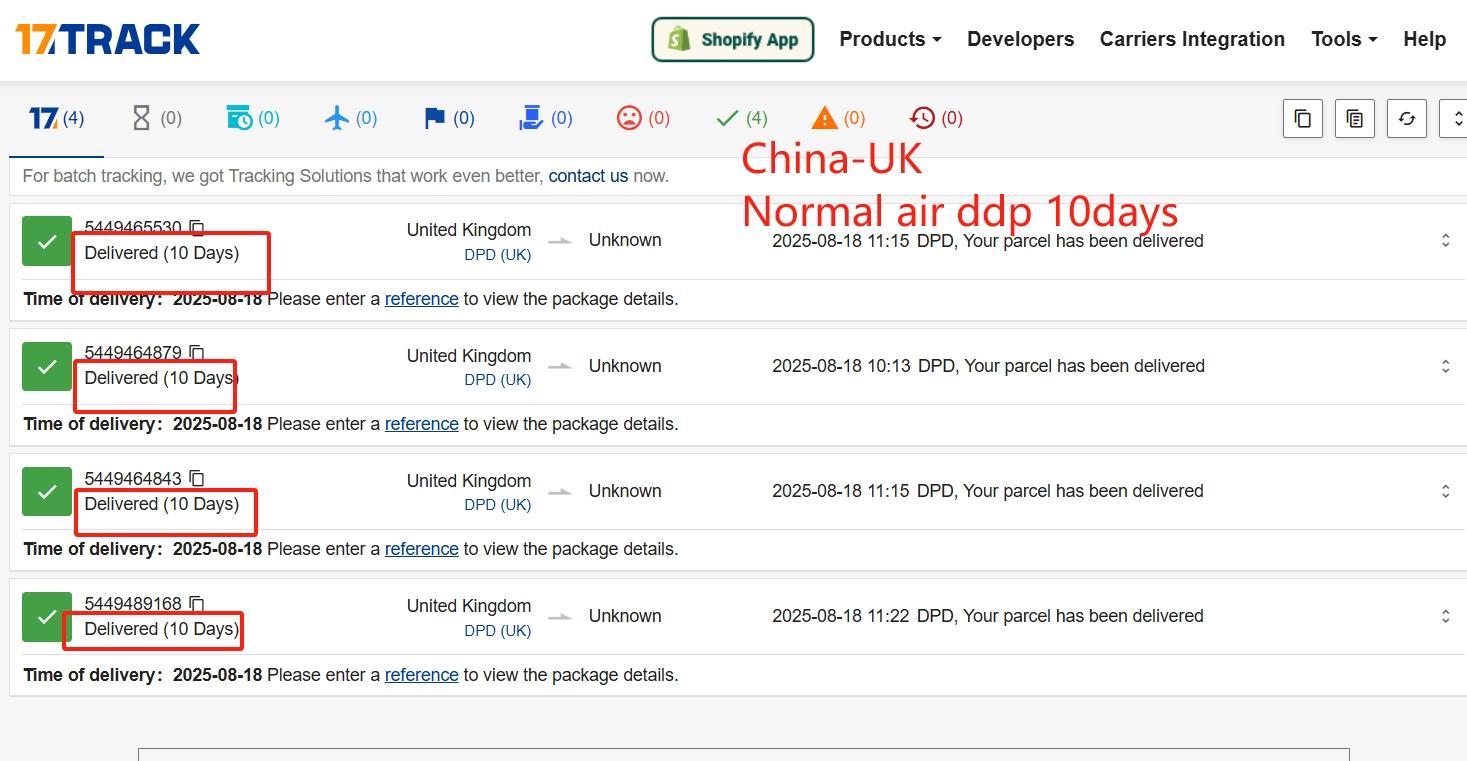Expand details for shipment 5449464879
The height and width of the screenshot is (761, 1467).
[1445, 366]
